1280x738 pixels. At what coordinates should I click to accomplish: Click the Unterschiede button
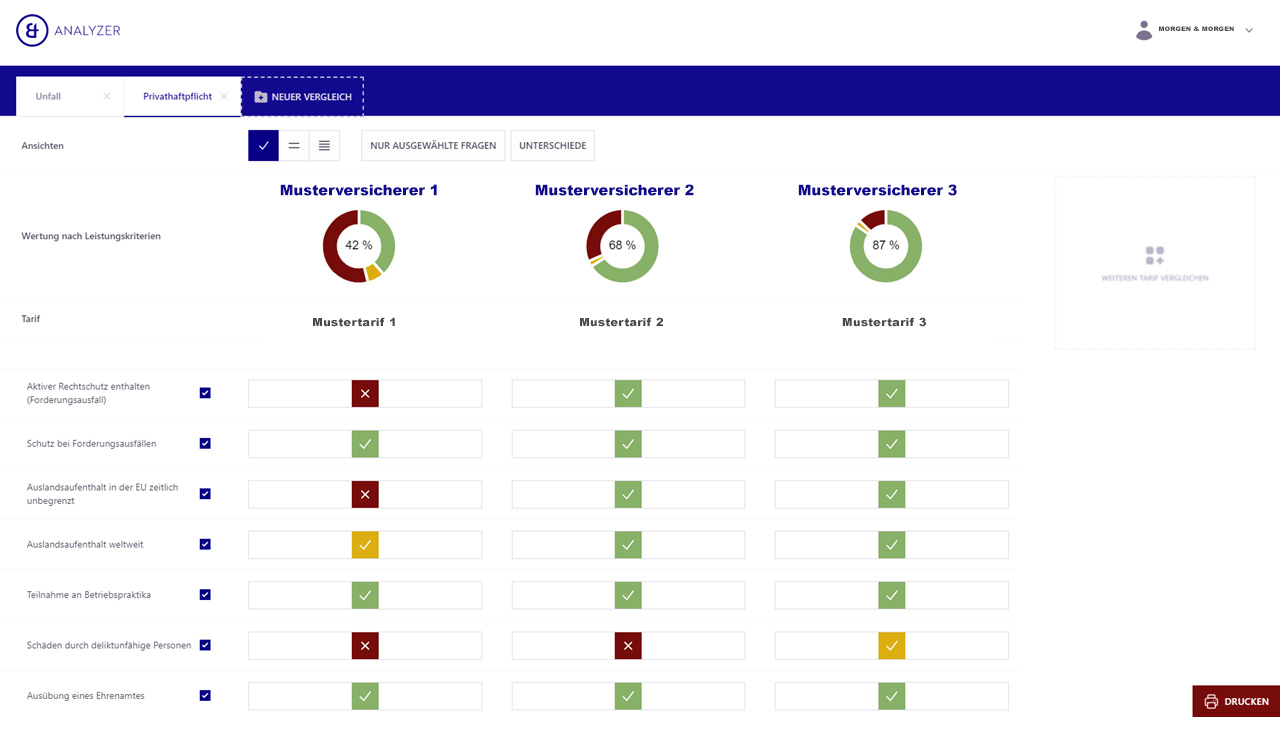click(x=552, y=146)
